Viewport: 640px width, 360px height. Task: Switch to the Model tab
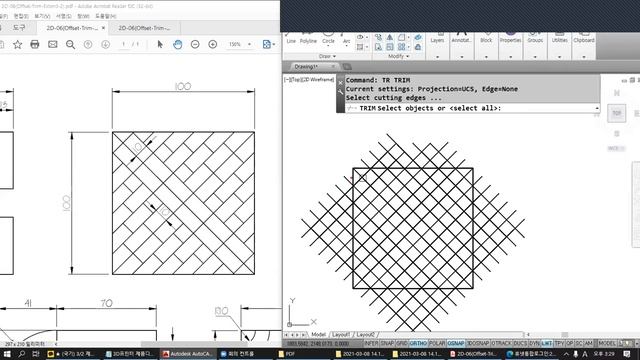coord(318,334)
